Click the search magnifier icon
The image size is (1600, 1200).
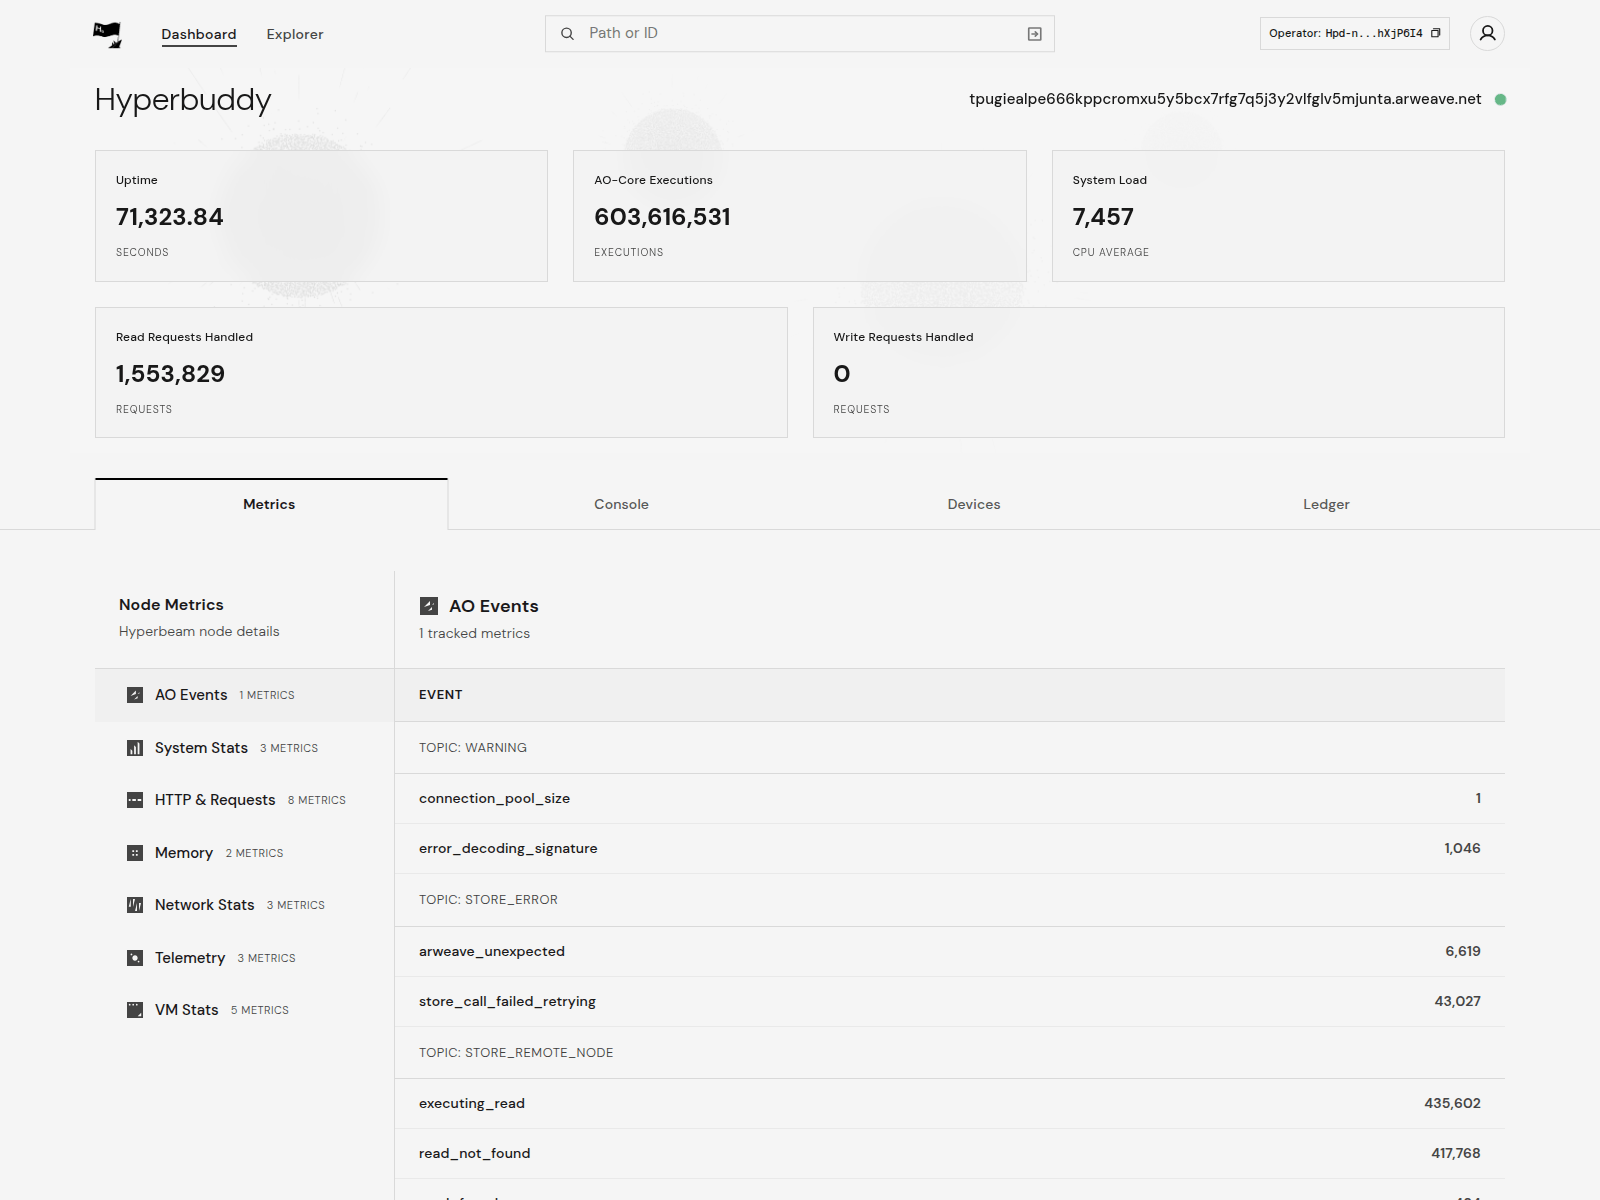567,34
